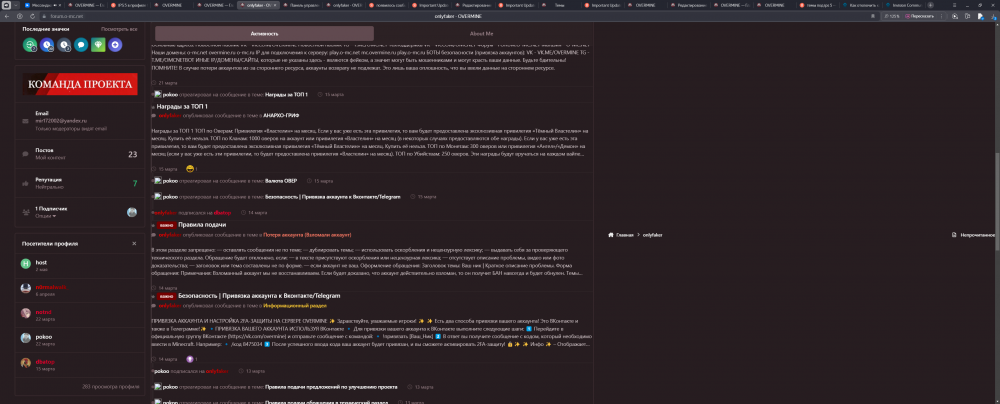Switch to 'появилось сообщение' browser tab
Image resolution: width=1000 pixels, height=404 pixels.
(386, 4)
